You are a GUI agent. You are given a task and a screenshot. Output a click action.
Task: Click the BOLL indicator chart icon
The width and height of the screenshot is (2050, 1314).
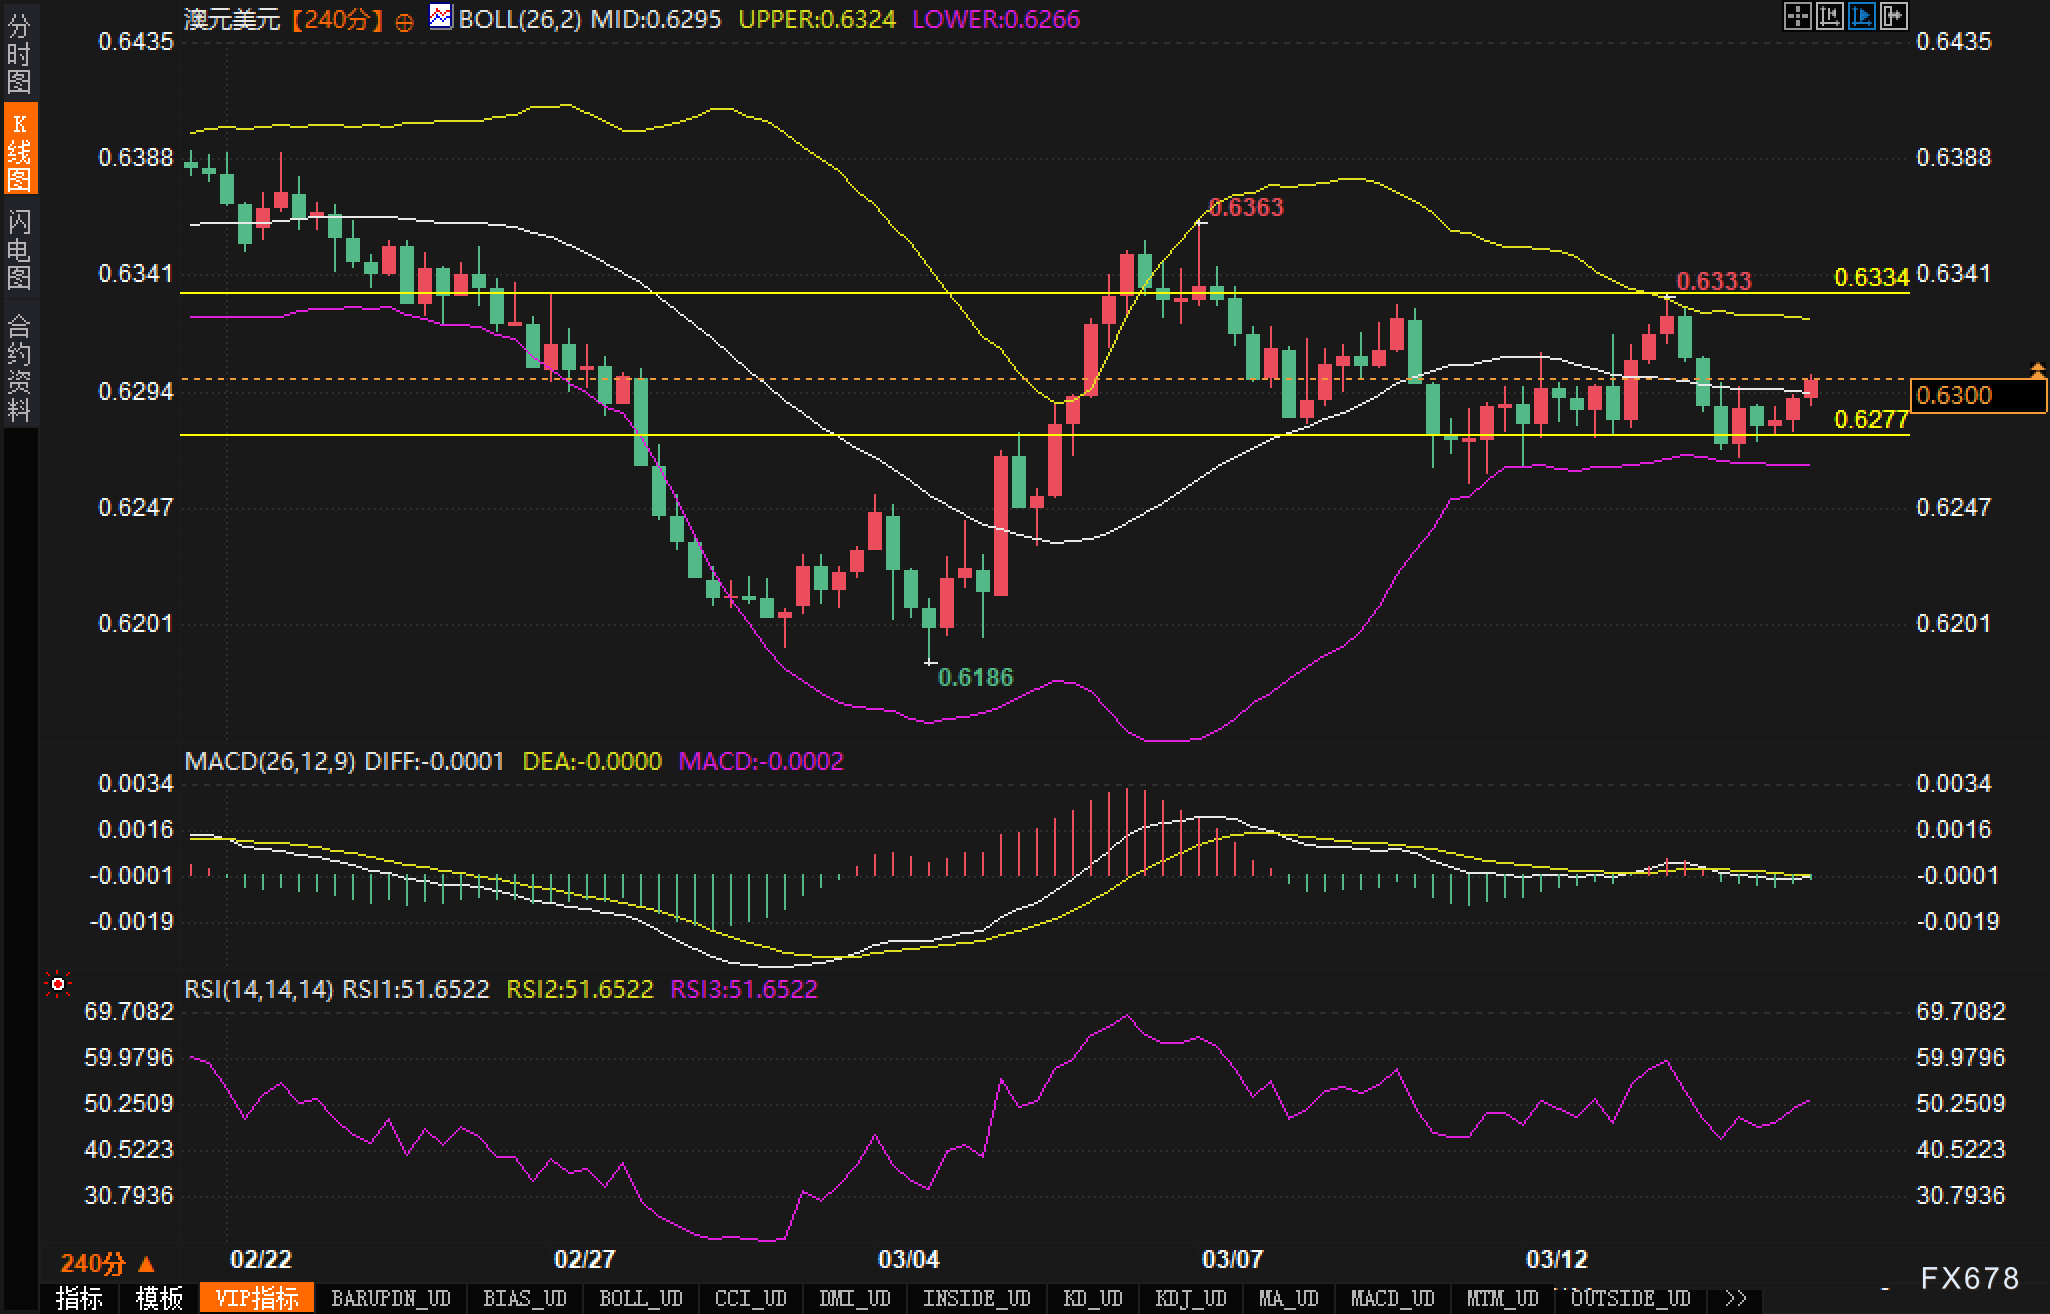pos(440,17)
